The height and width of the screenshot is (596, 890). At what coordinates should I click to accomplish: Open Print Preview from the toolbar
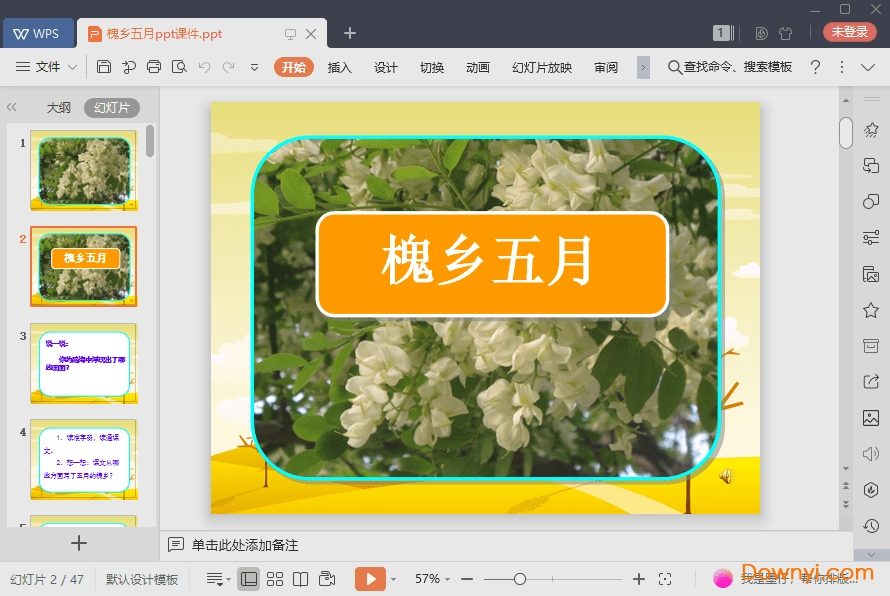[180, 67]
